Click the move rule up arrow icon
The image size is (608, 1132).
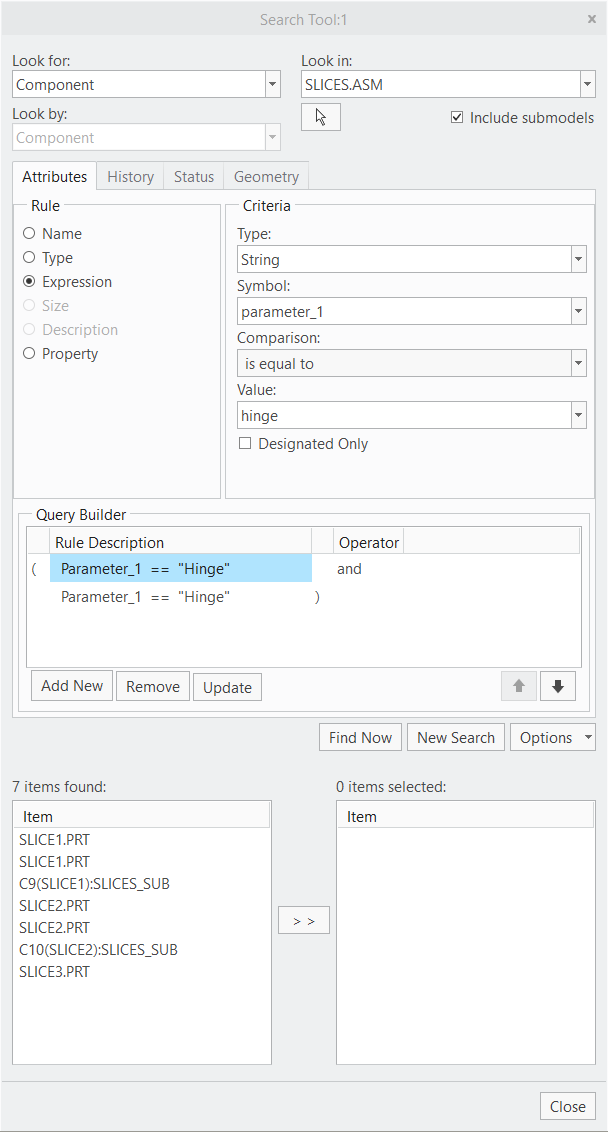click(518, 686)
